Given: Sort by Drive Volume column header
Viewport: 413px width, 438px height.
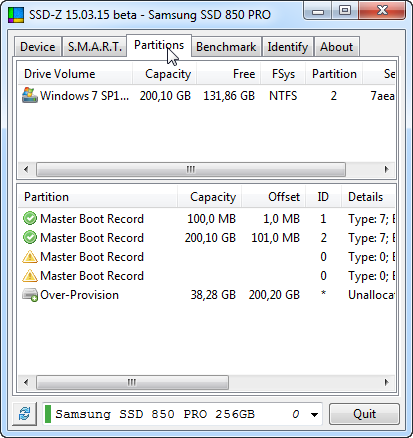Looking at the screenshot, I should (x=75, y=74).
